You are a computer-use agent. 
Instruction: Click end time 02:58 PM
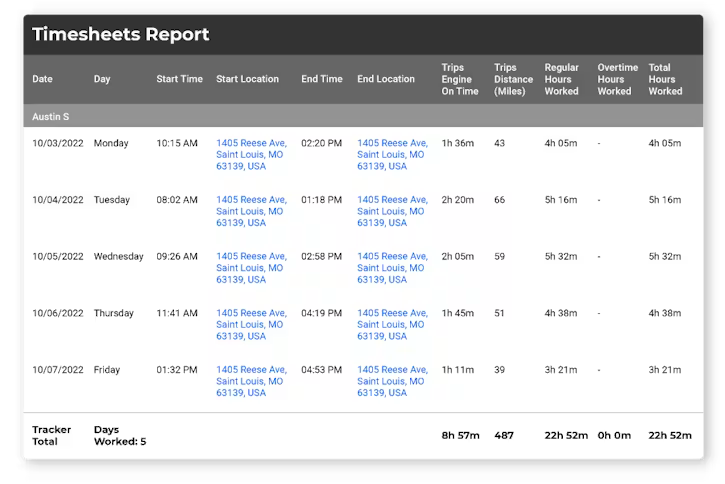(x=321, y=257)
